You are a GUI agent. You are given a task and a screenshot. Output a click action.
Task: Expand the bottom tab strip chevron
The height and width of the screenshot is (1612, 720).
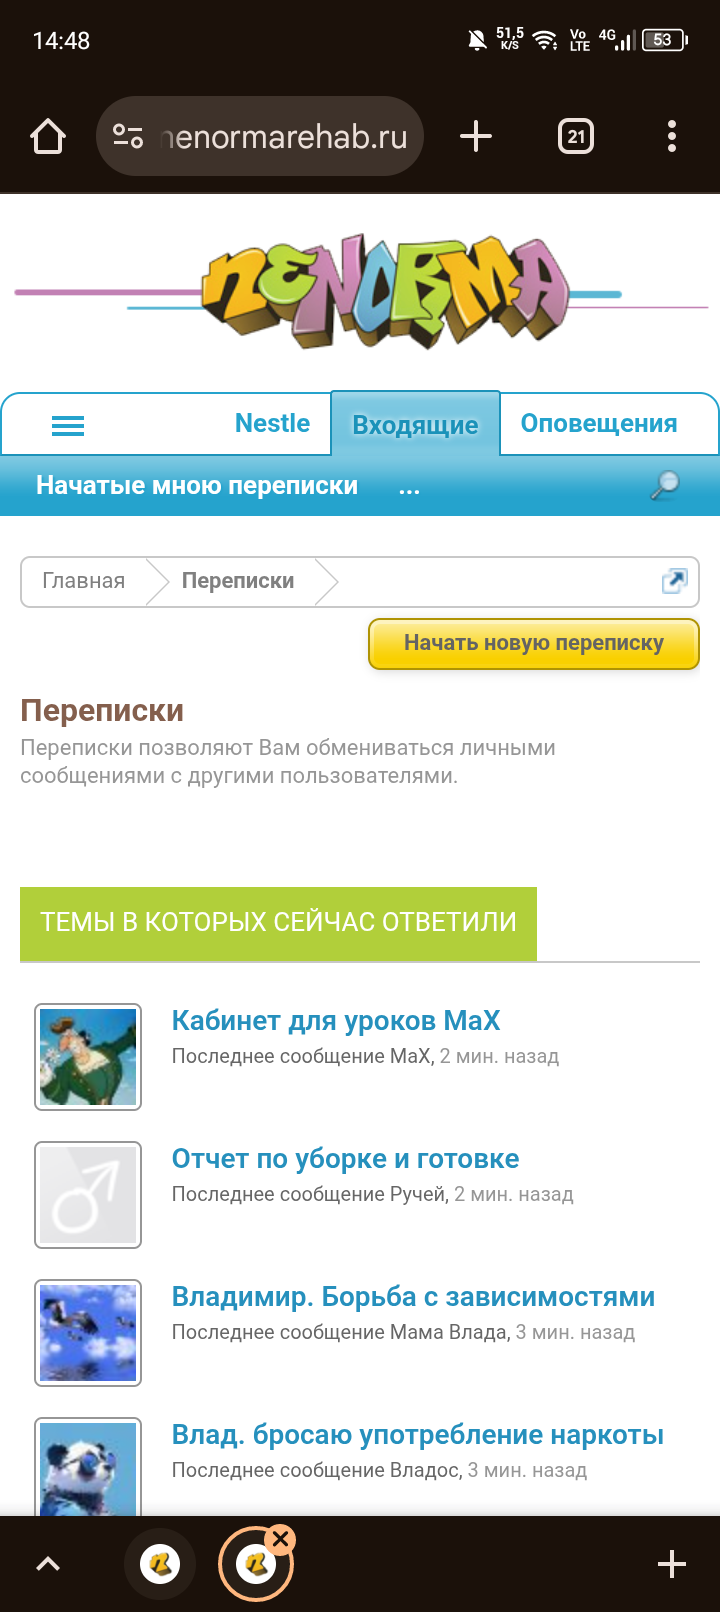click(x=48, y=1564)
